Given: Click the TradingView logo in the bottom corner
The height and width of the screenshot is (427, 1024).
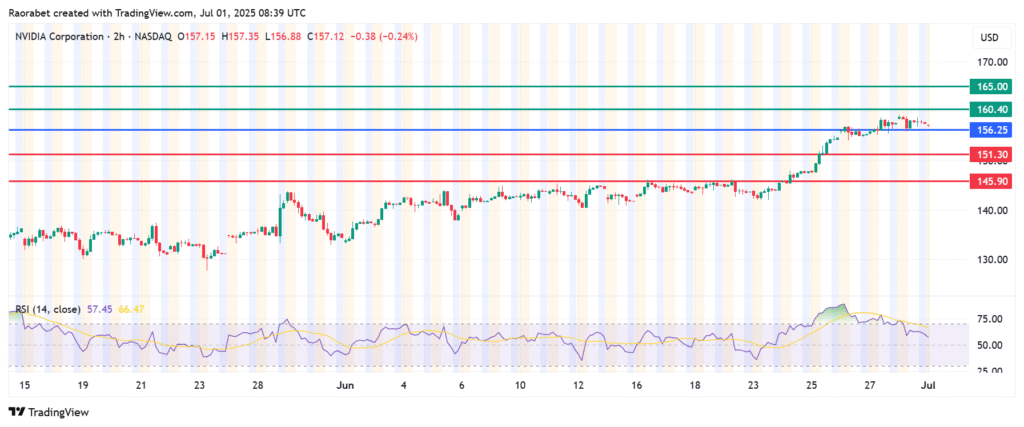Looking at the screenshot, I should click(48, 411).
